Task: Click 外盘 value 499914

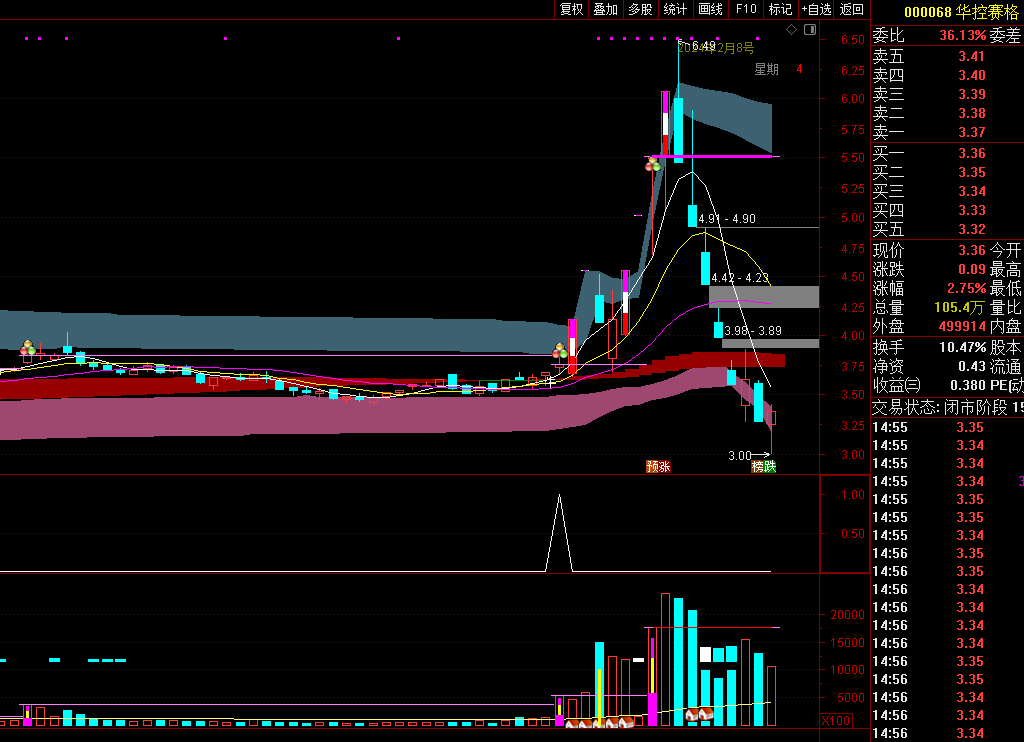Action: tap(962, 326)
